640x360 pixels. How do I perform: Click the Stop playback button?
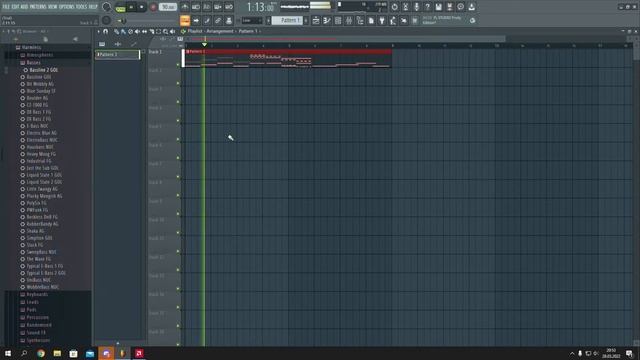tap(142, 7)
